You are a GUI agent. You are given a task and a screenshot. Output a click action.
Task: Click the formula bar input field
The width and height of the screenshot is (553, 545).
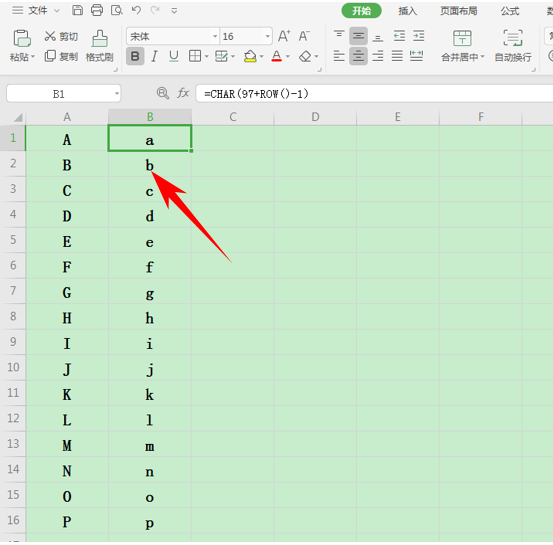pos(374,94)
